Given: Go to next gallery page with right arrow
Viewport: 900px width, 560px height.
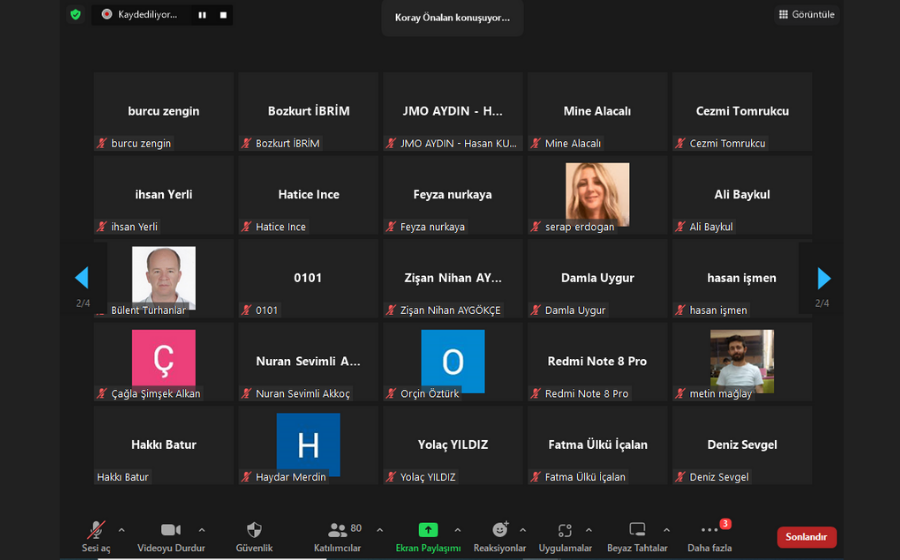Looking at the screenshot, I should (824, 278).
